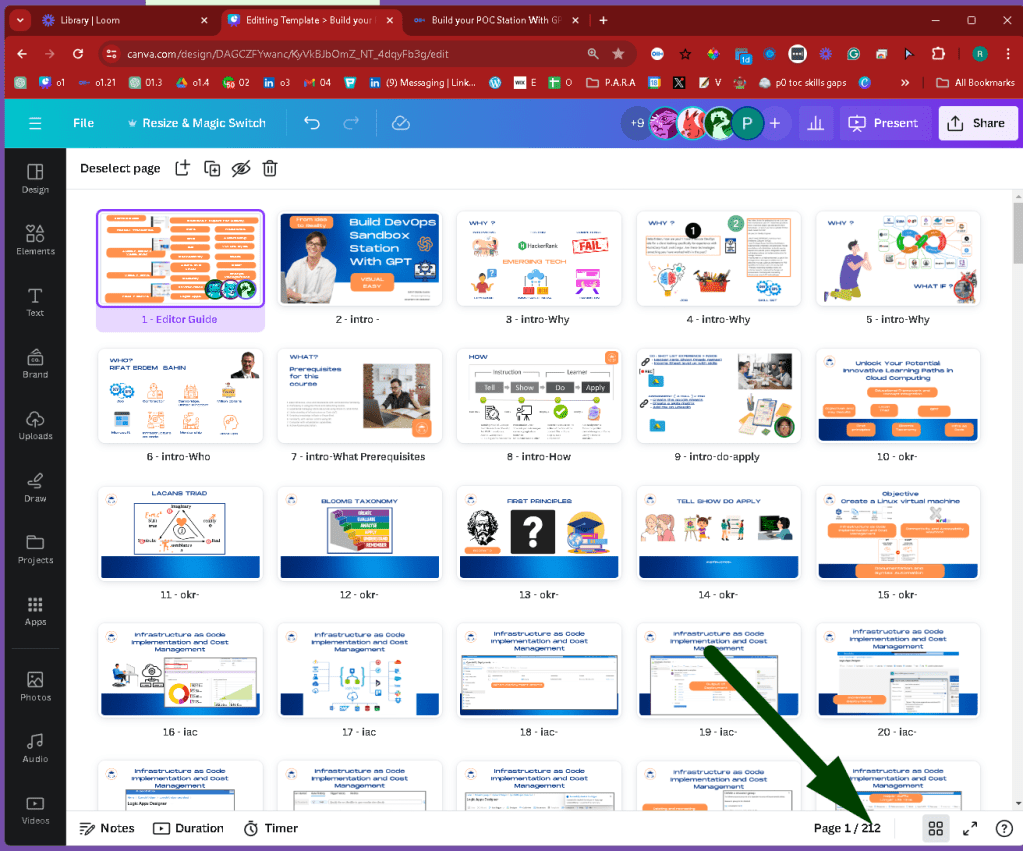Open the Brand panel
Viewport: 1023px width, 851px height.
pos(35,364)
